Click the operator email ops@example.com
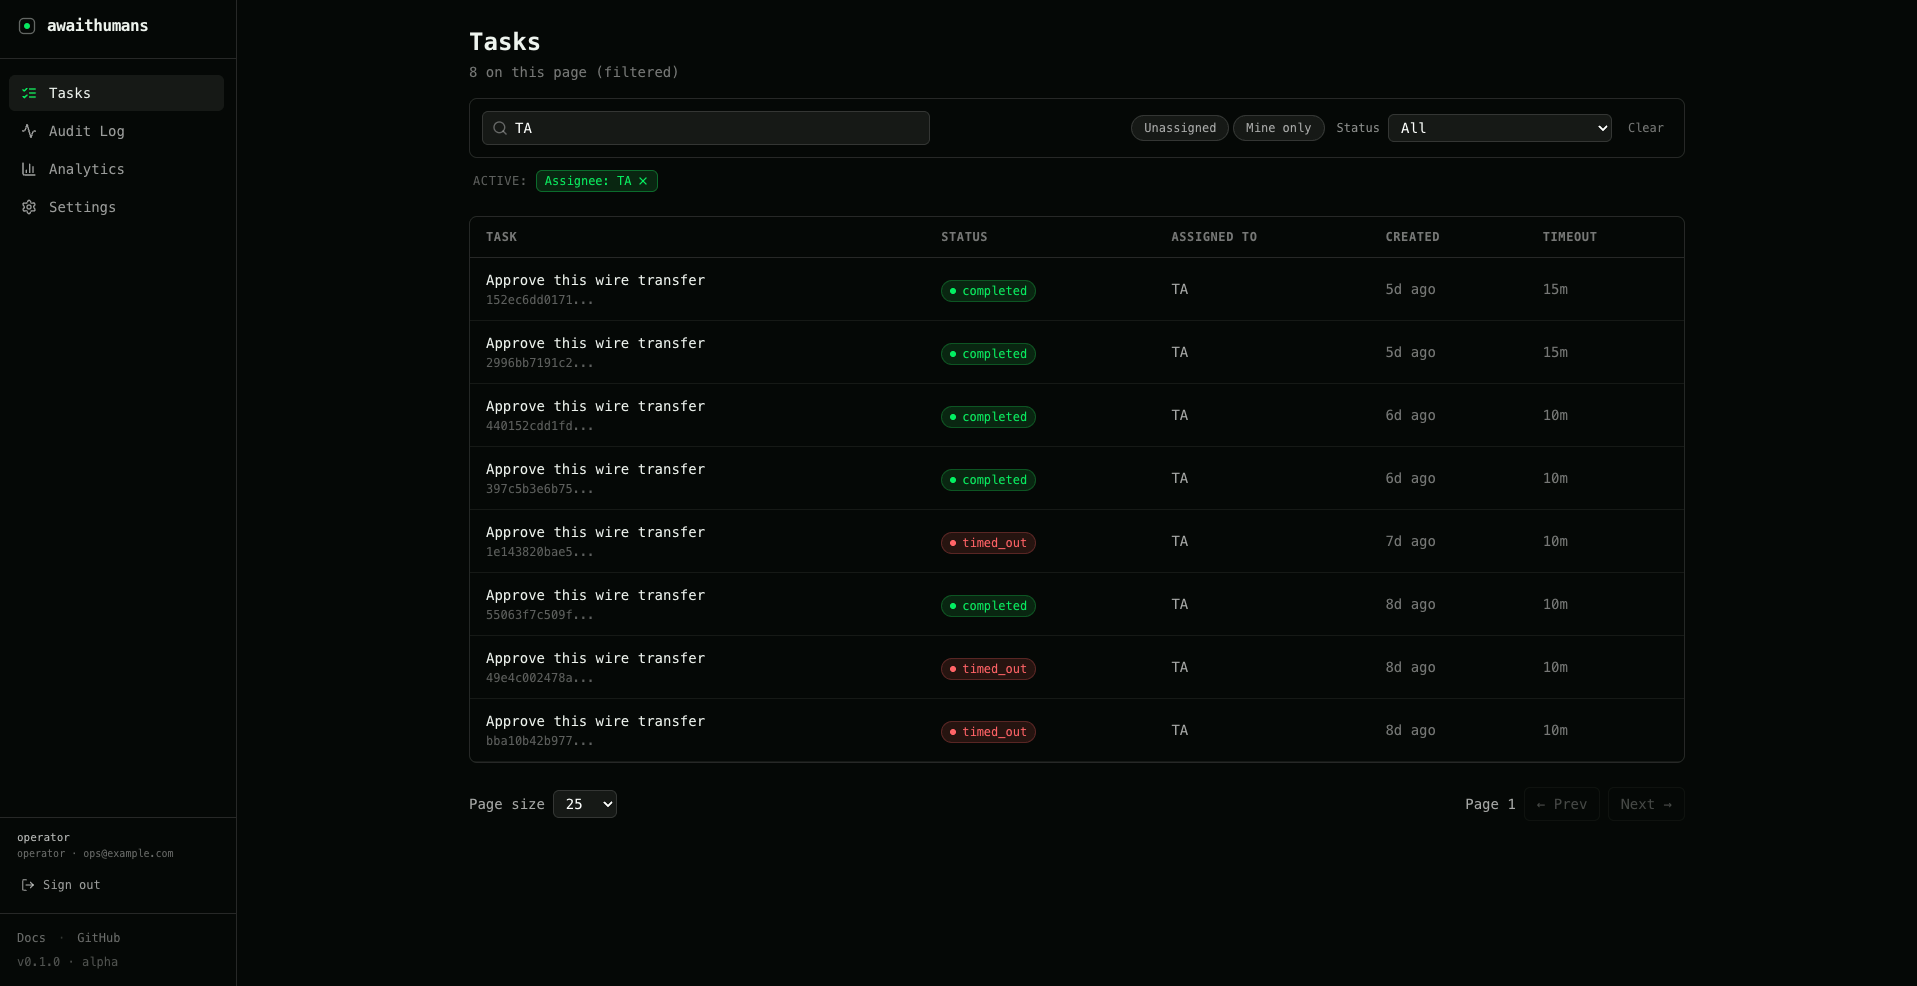Viewport: 1917px width, 986px height. point(128,854)
